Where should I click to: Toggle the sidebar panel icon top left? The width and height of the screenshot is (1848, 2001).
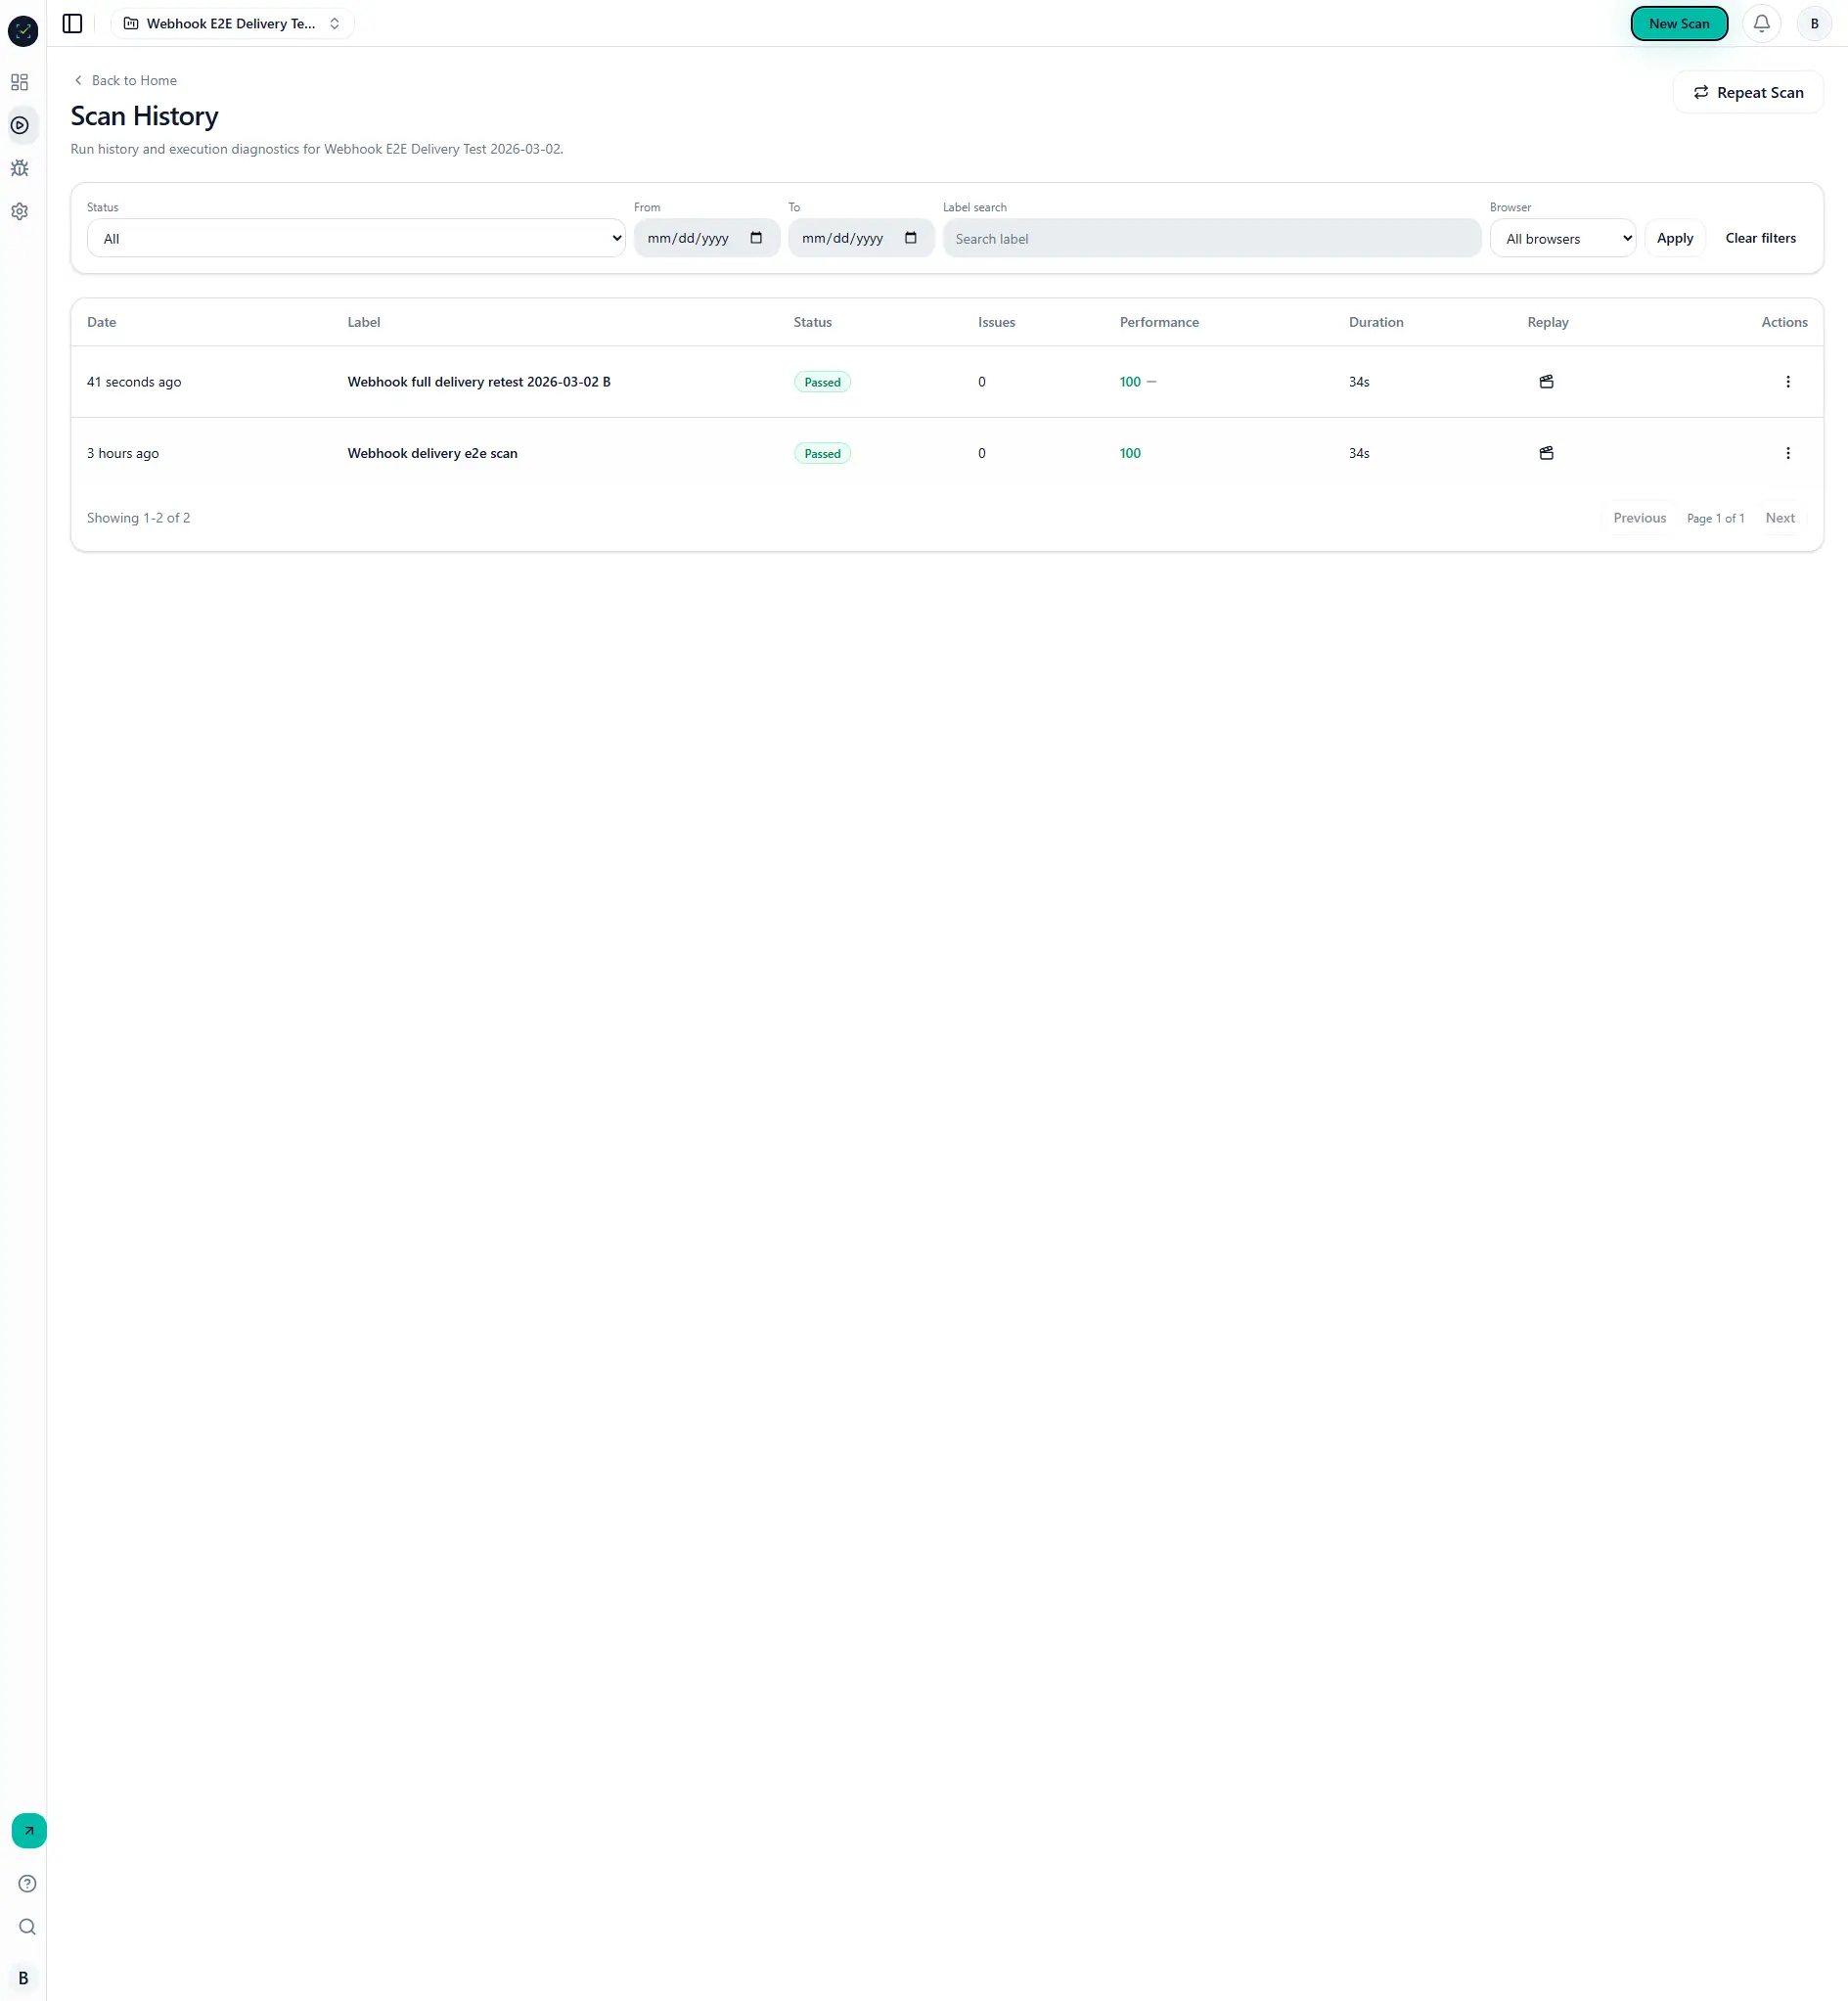[x=71, y=23]
